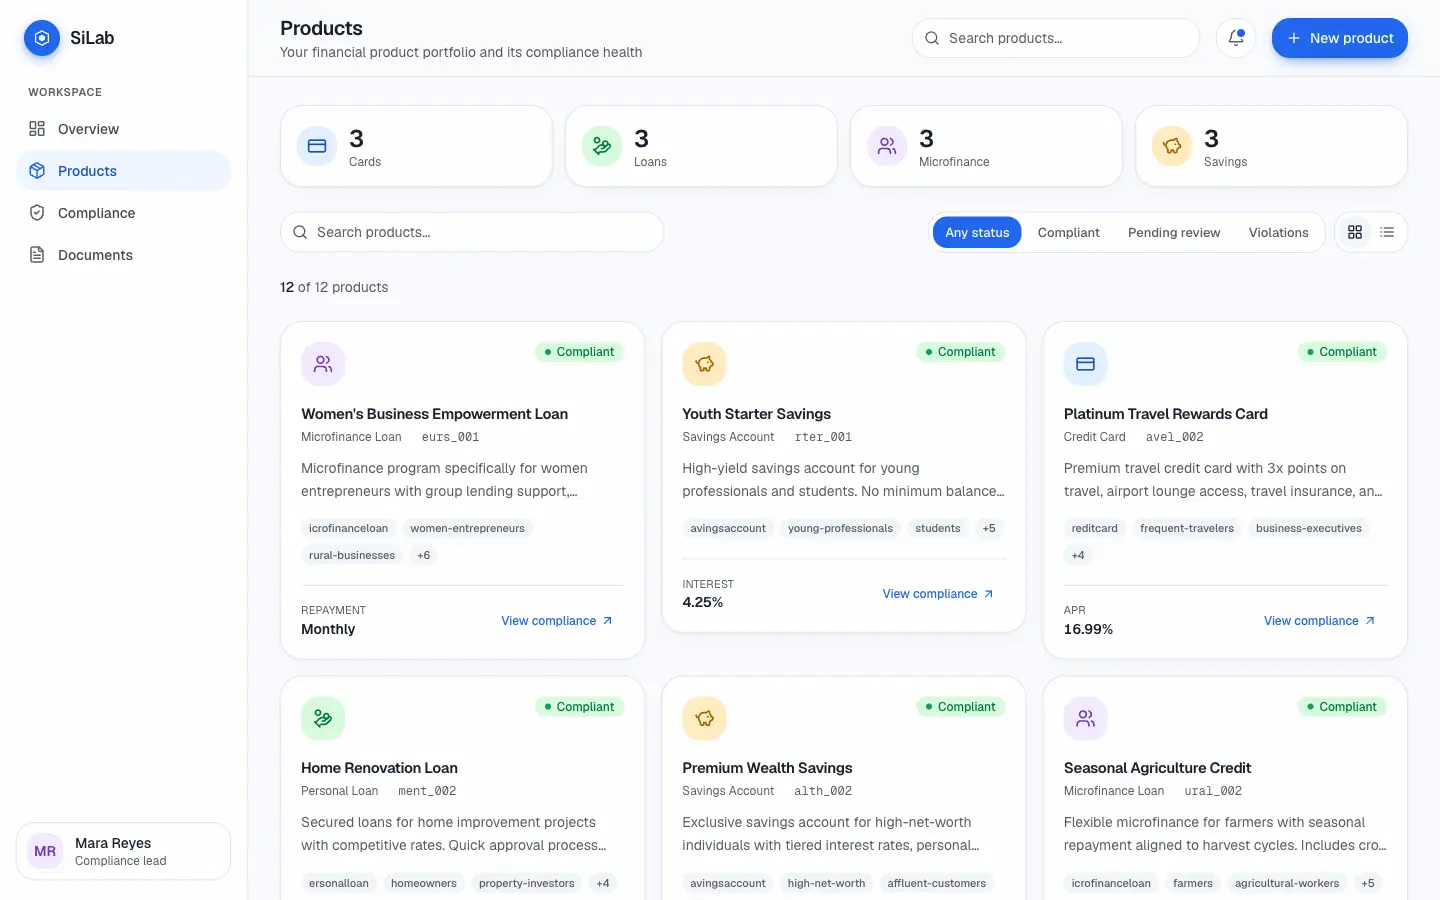Image resolution: width=1440 pixels, height=900 pixels.
Task: Click the Cards summary card icon
Action: pyautogui.click(x=317, y=146)
